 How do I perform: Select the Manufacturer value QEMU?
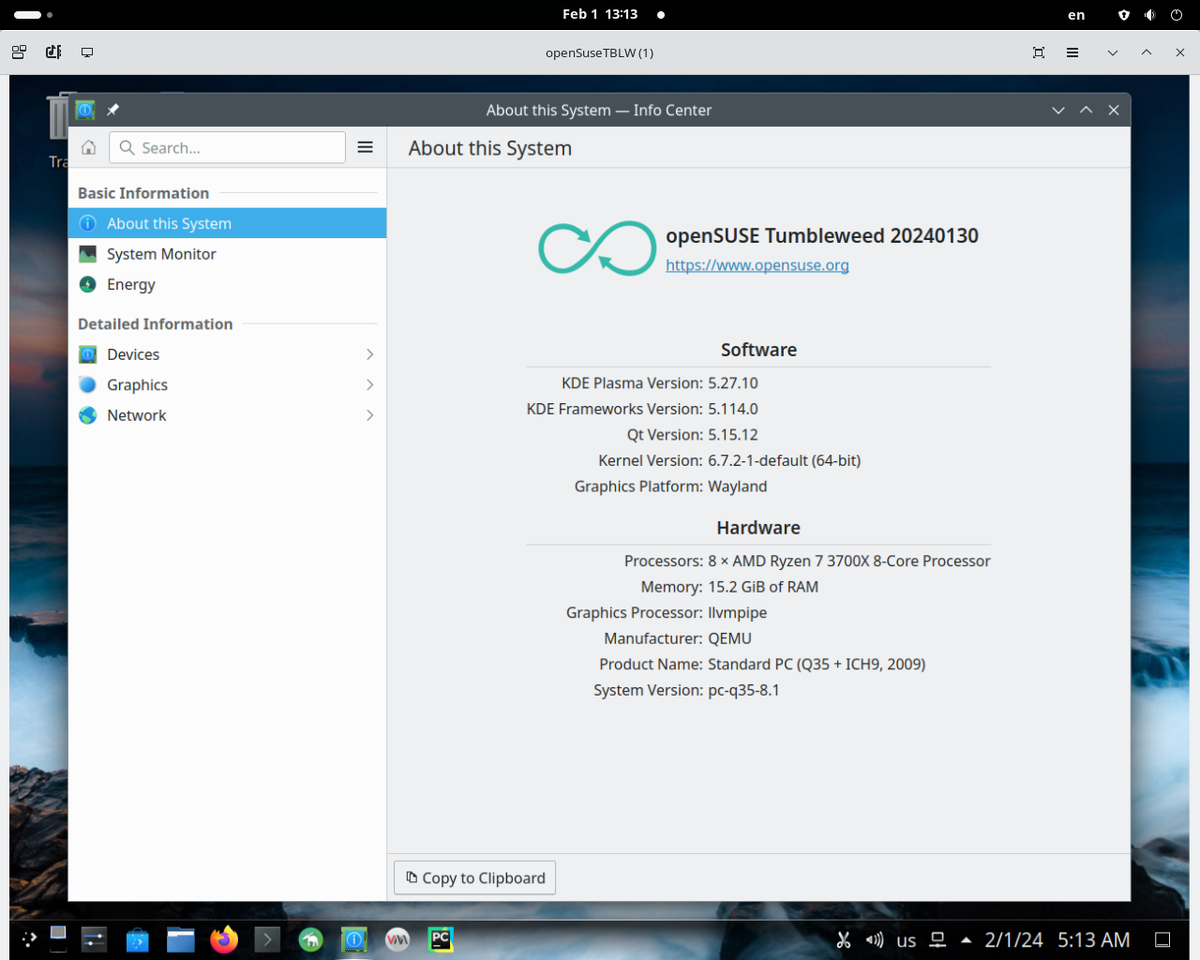[x=729, y=639]
